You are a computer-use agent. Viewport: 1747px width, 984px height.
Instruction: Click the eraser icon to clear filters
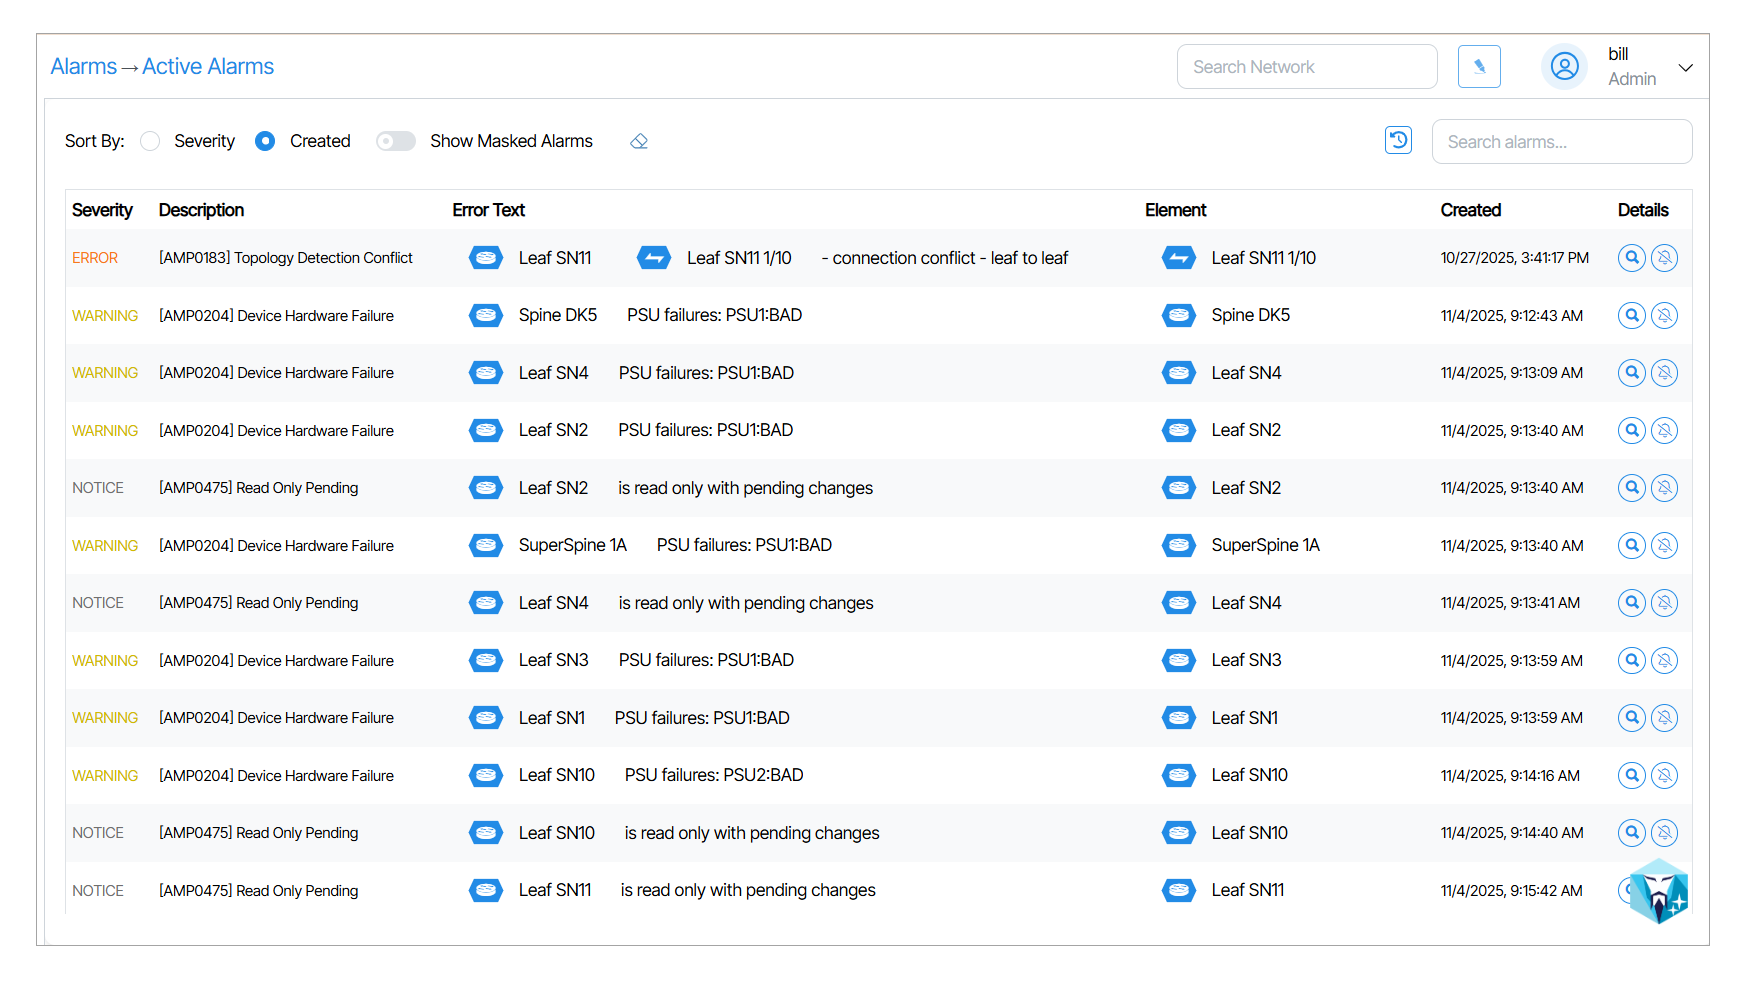coord(639,142)
